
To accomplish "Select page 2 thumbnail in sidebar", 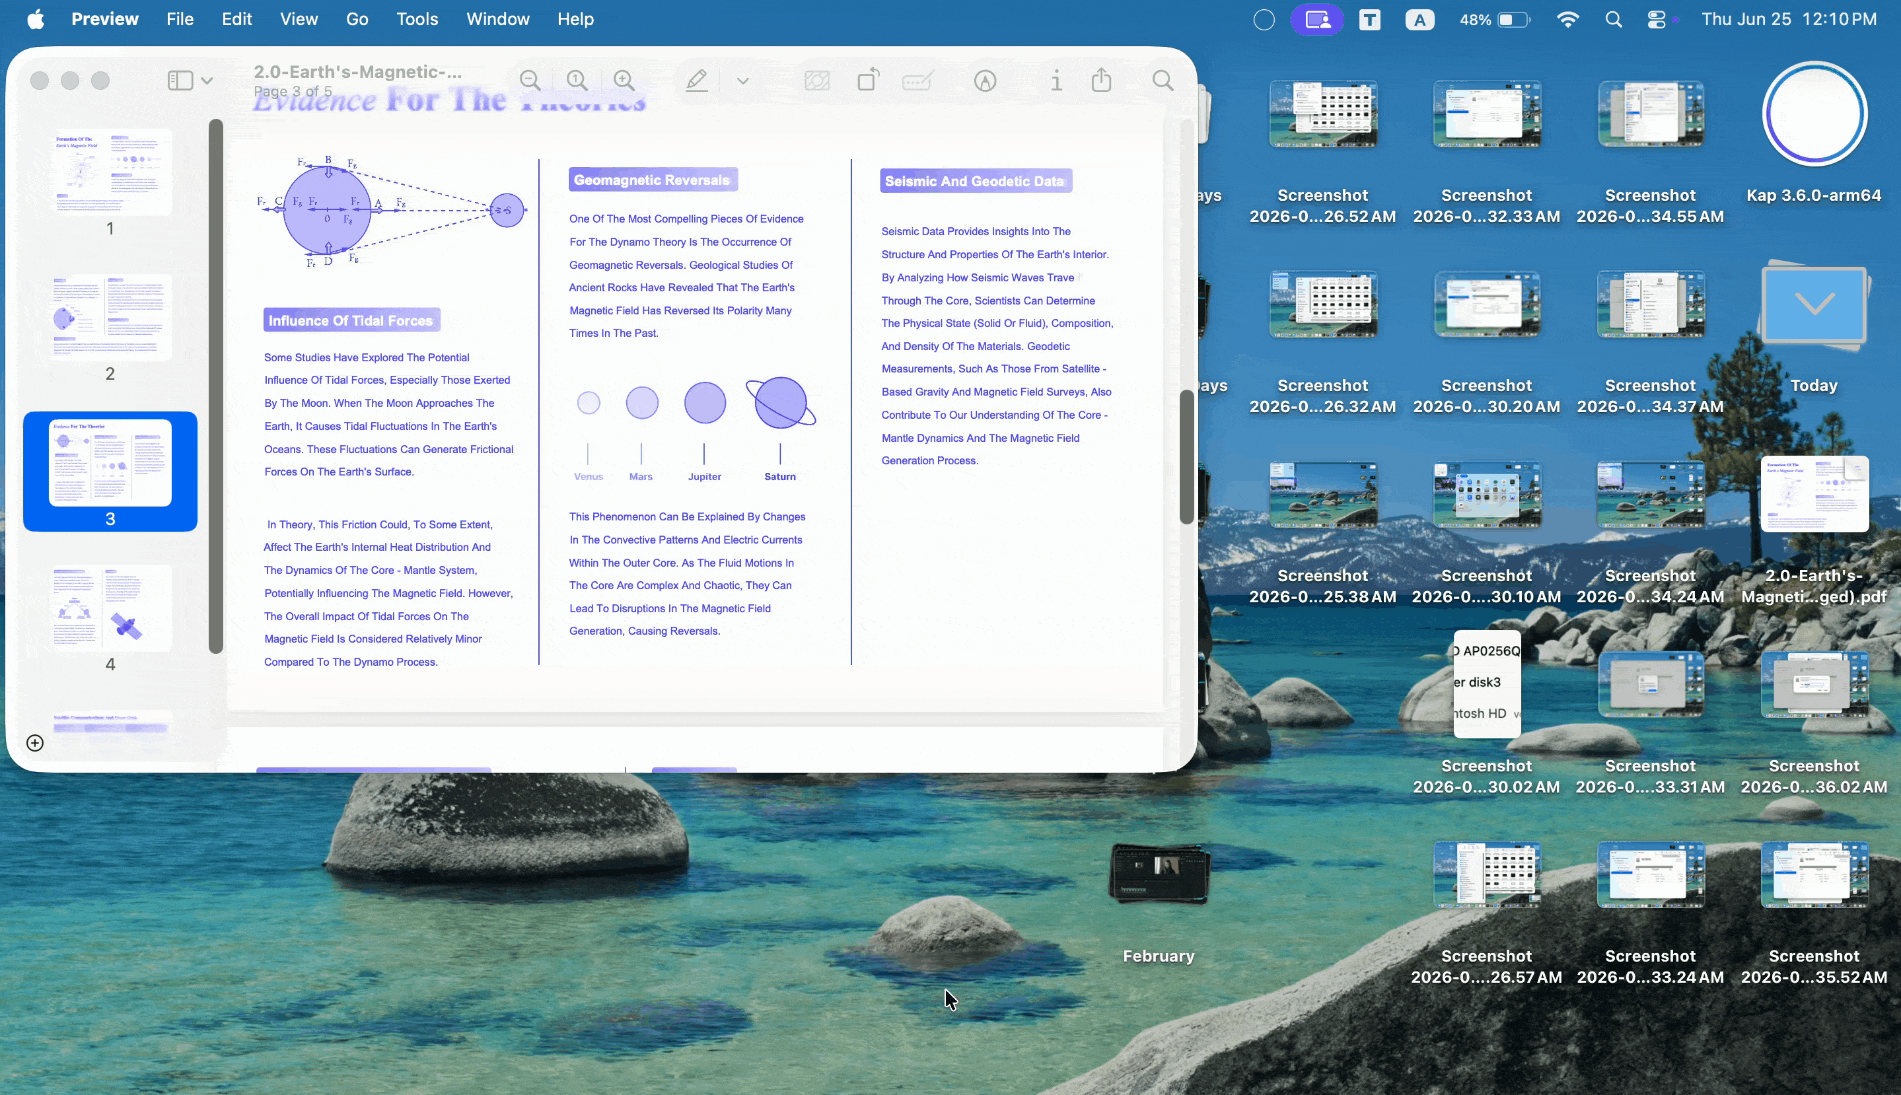I will click(110, 317).
